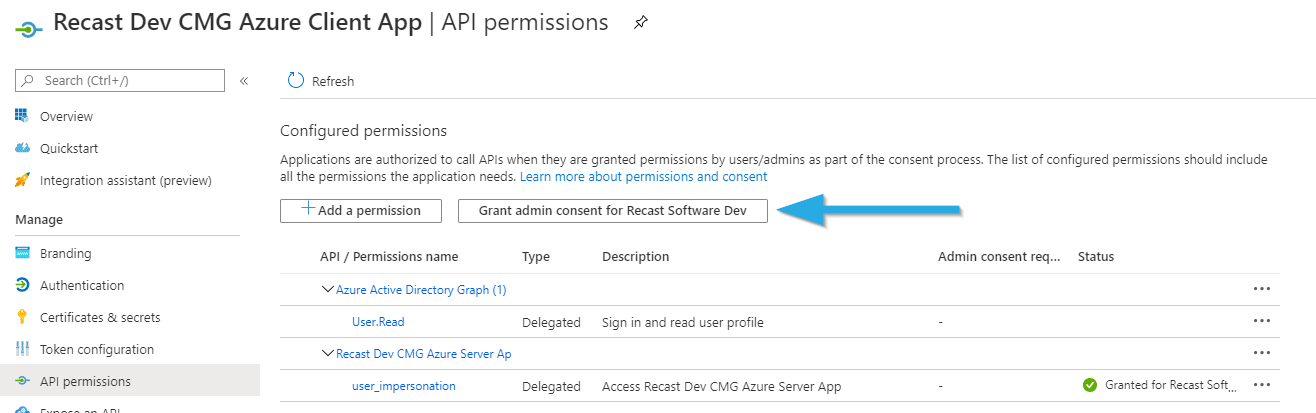Viewport: 1316px width, 413px height.
Task: Open Learn more about permissions and consent
Action: click(643, 176)
